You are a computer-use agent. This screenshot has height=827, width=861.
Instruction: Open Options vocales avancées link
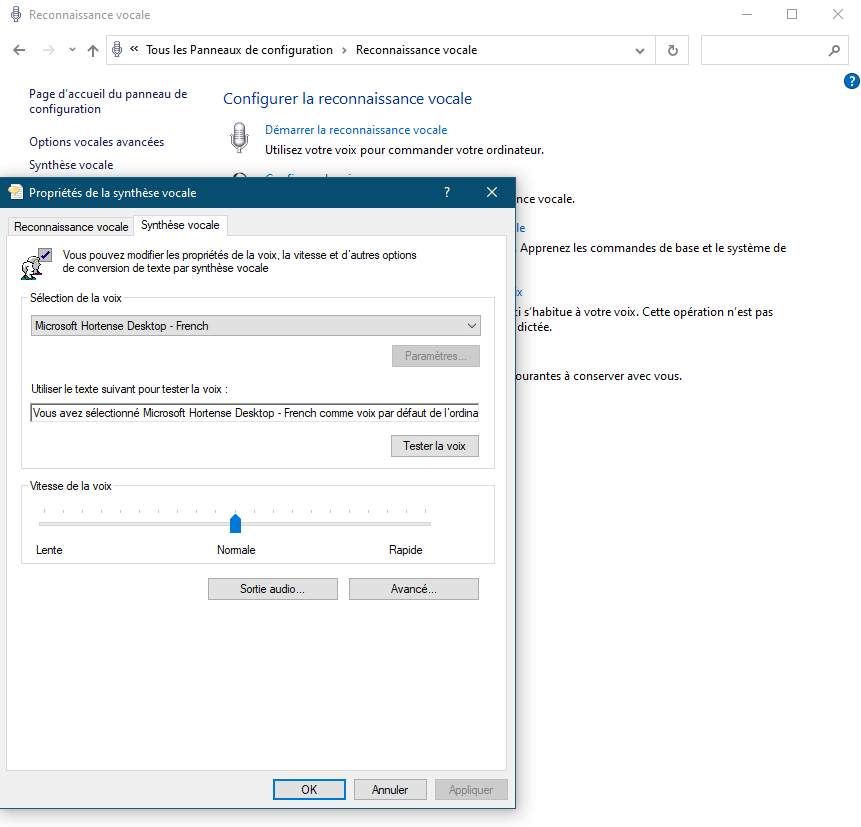97,142
